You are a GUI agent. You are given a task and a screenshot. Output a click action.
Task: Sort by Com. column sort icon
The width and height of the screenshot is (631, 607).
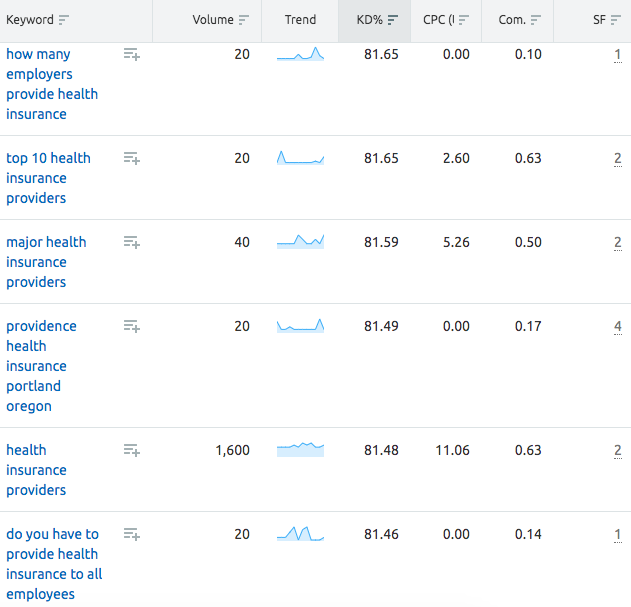[536, 20]
